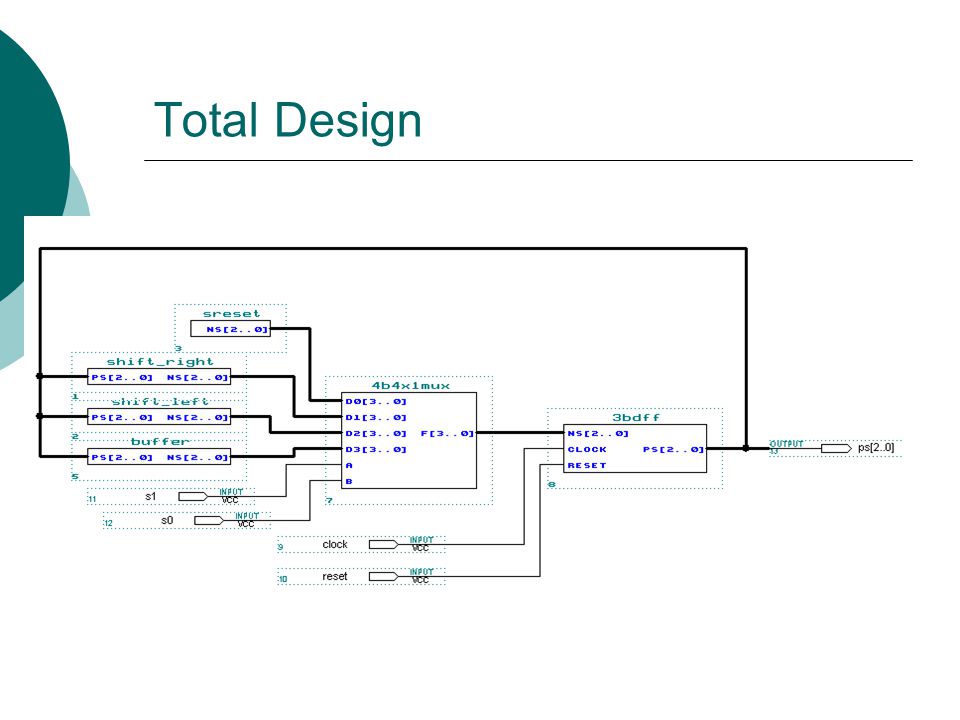Click mux select port B
Screen dimensions: 960x720
tap(349, 481)
